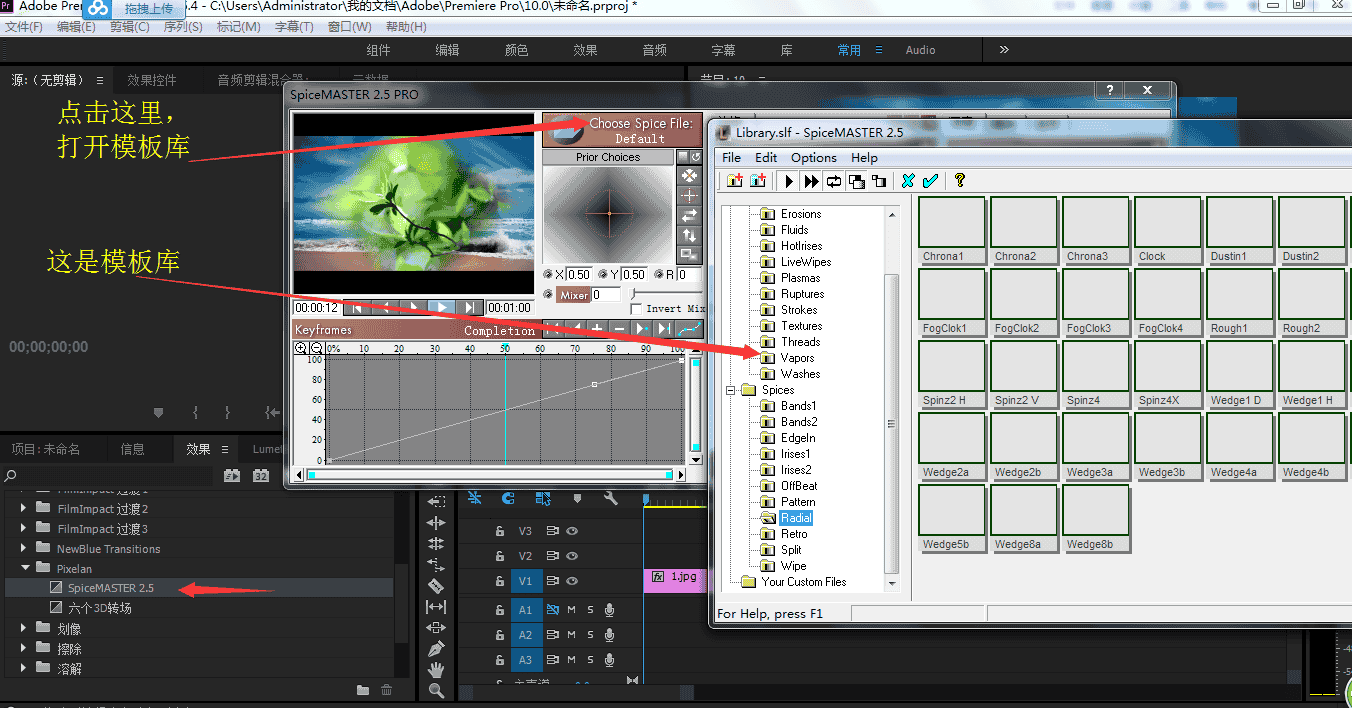This screenshot has height=708, width=1352.
Task: Select the Razor tool in Premiere toolbar
Action: (436, 585)
